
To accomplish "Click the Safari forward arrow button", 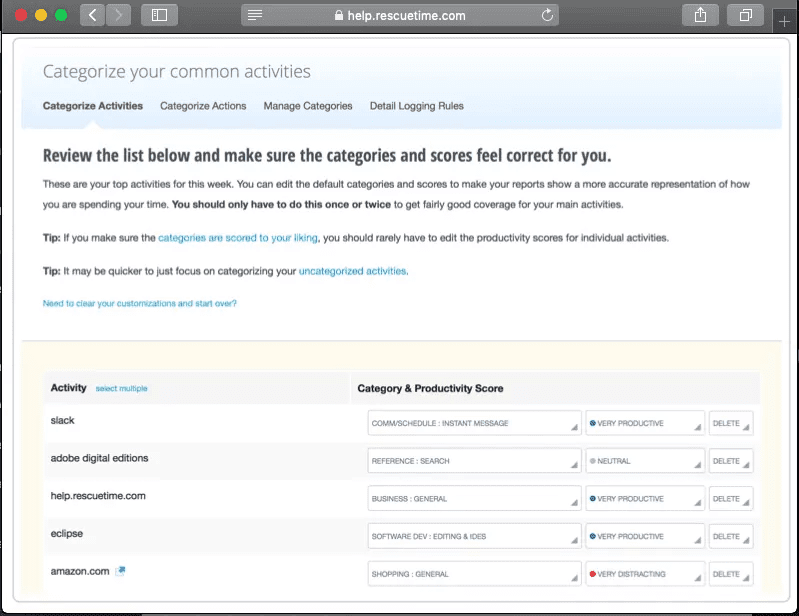I will [118, 15].
